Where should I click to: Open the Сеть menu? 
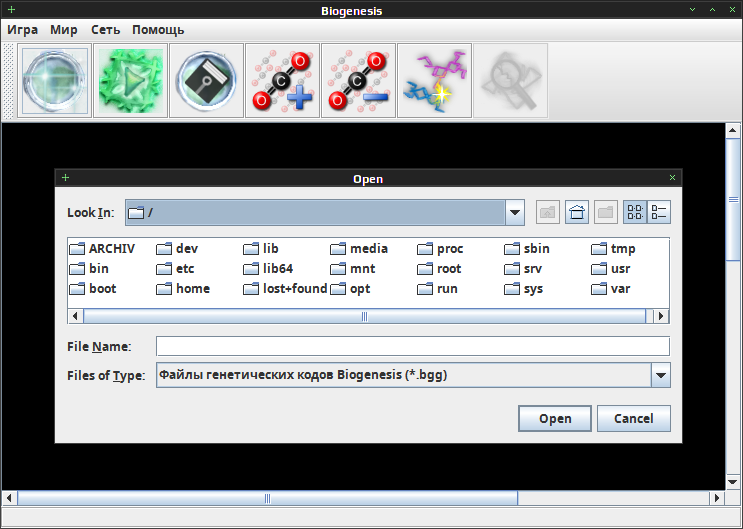105,30
